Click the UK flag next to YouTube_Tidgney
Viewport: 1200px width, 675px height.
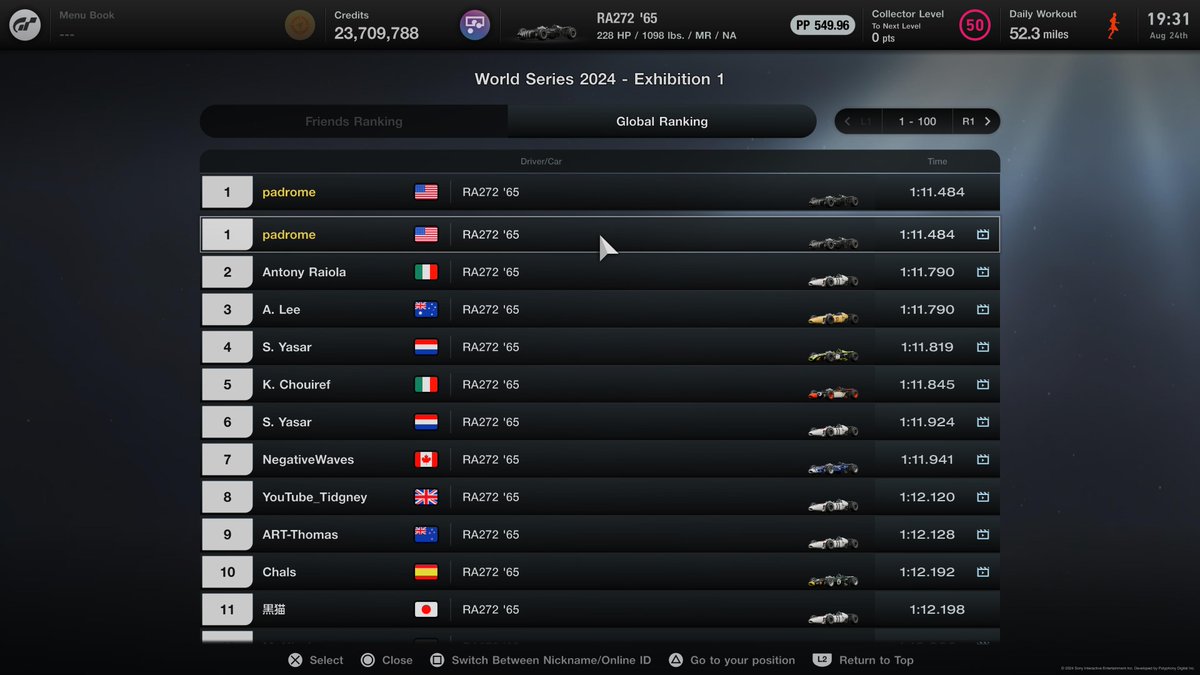click(426, 497)
